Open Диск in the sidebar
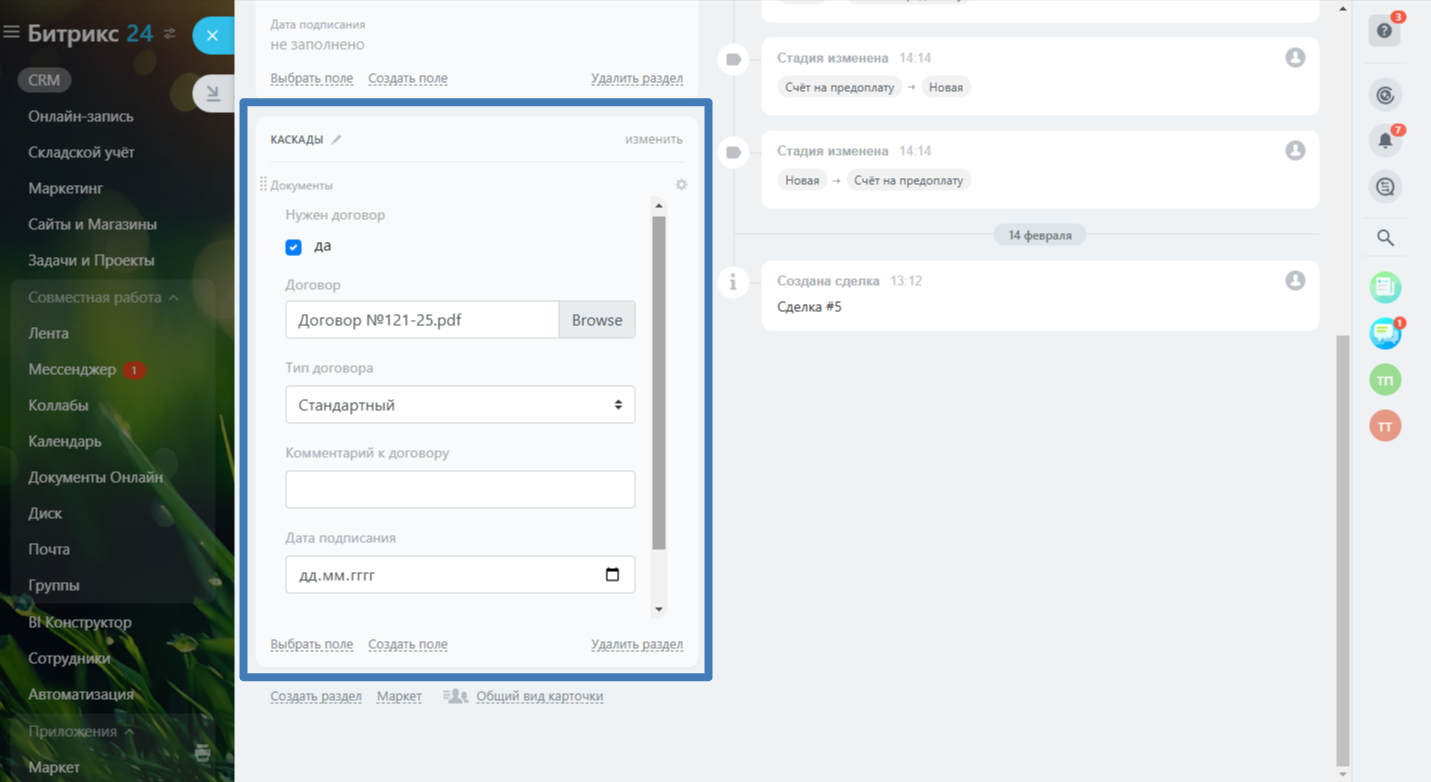 tap(45, 513)
